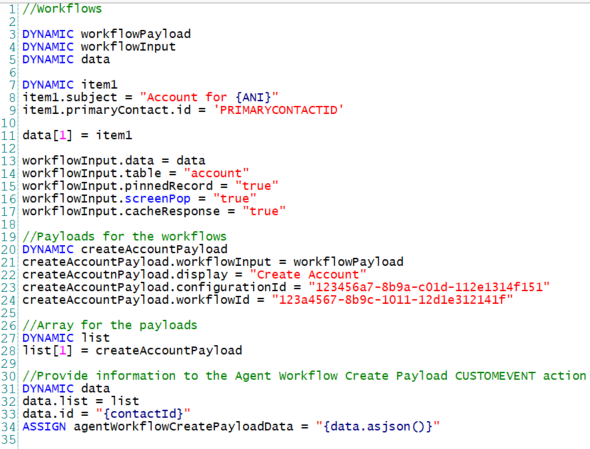Click the string "Account for {ANI}"
Viewport: 590px width, 449px height.
coord(209,97)
